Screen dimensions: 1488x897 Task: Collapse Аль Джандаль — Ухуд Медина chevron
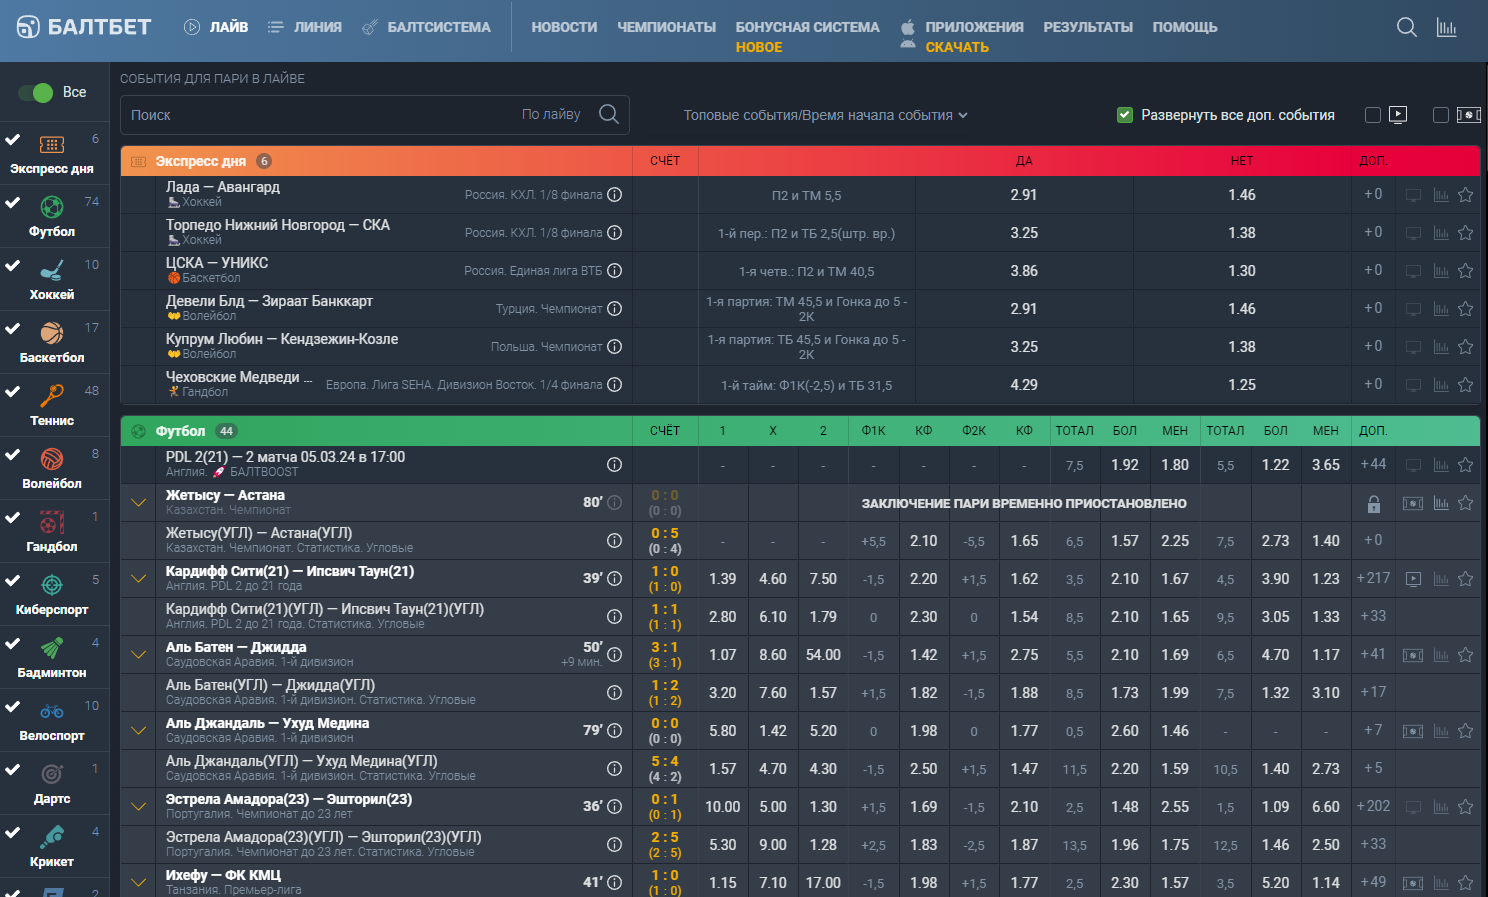[139, 731]
